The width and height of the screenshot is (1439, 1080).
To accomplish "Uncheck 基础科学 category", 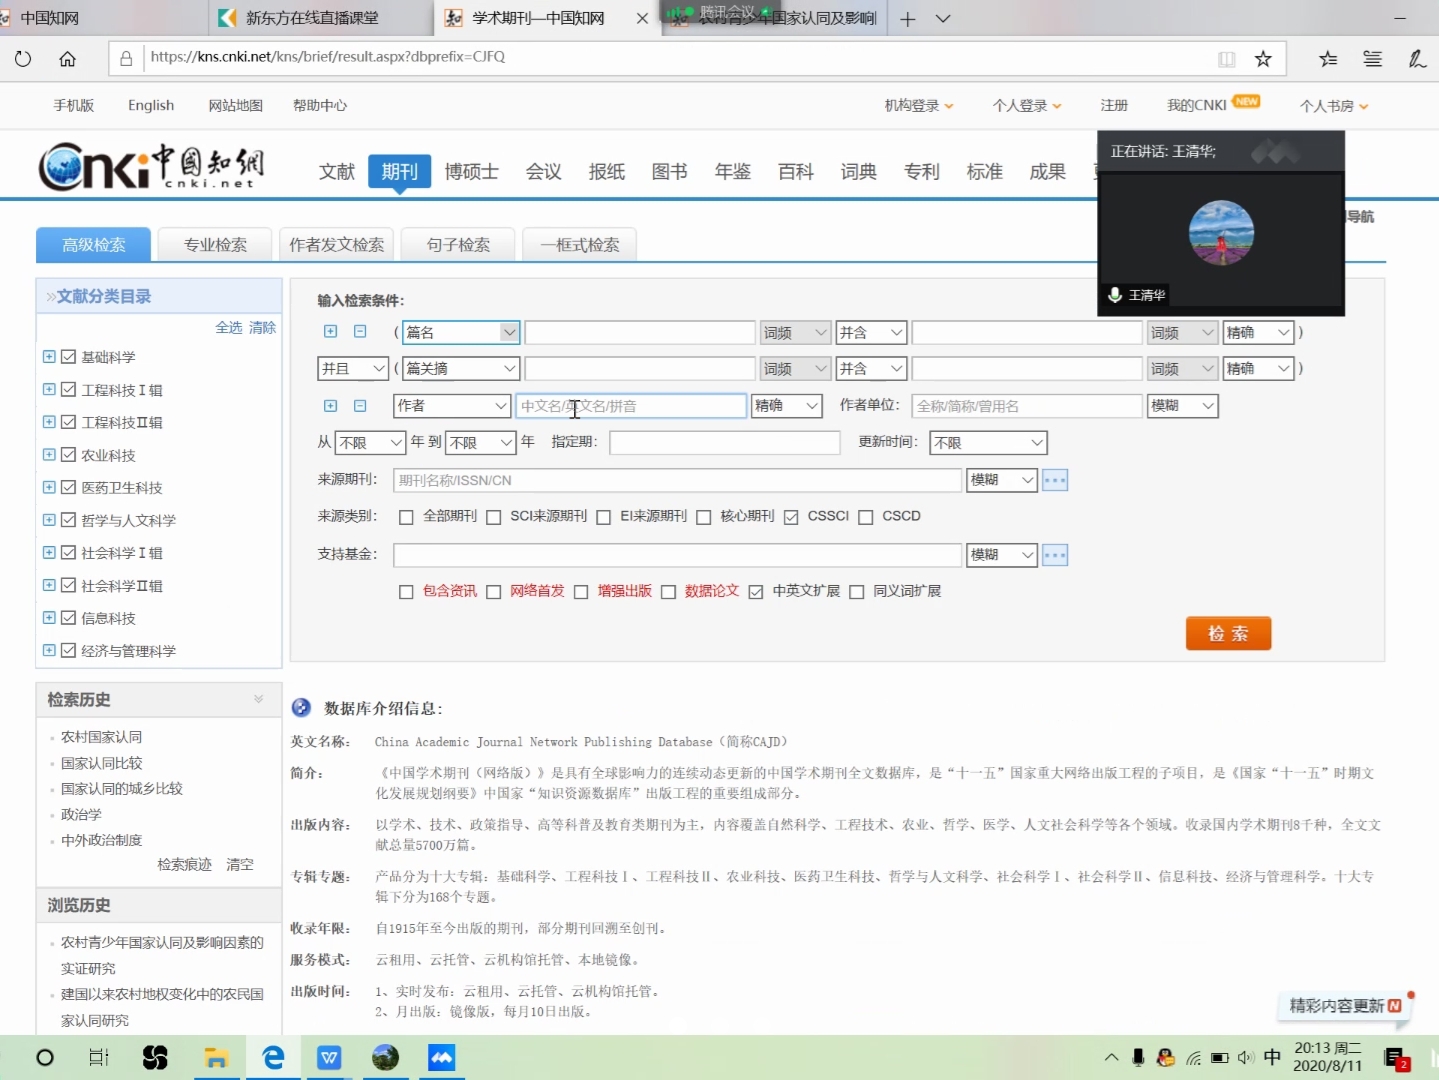I will [68, 357].
